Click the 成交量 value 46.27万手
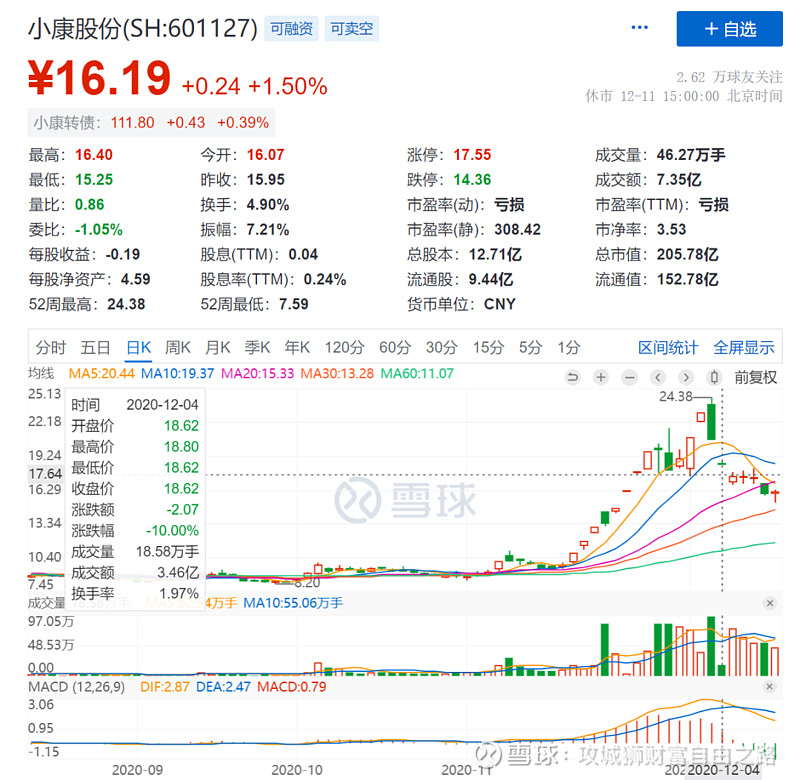The width and height of the screenshot is (800, 780). (691, 155)
